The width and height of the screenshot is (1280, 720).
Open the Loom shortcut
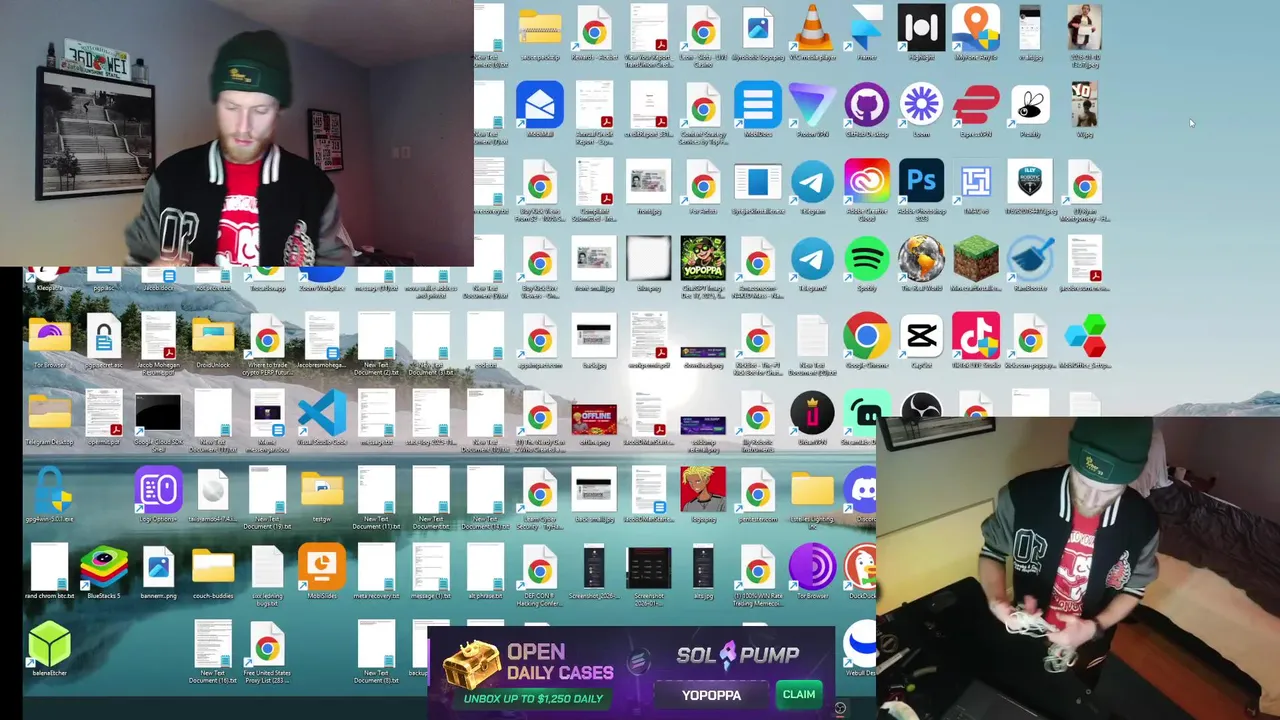[921, 105]
